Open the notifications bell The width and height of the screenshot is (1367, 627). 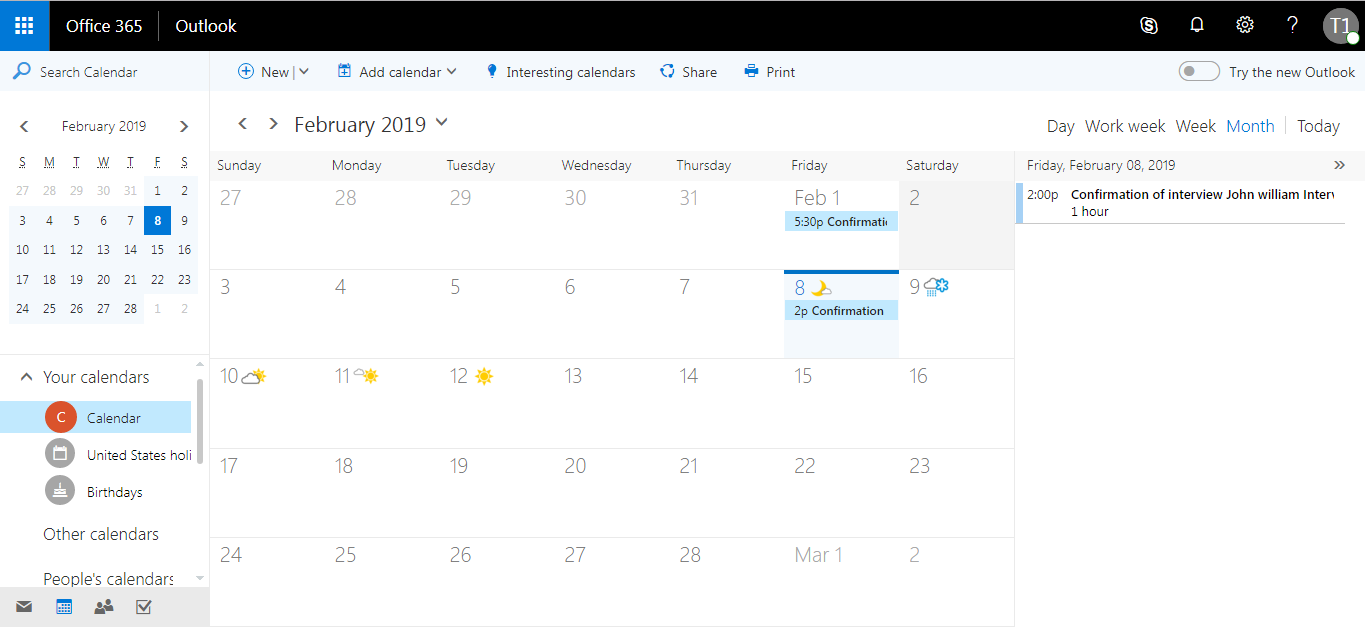1197,25
